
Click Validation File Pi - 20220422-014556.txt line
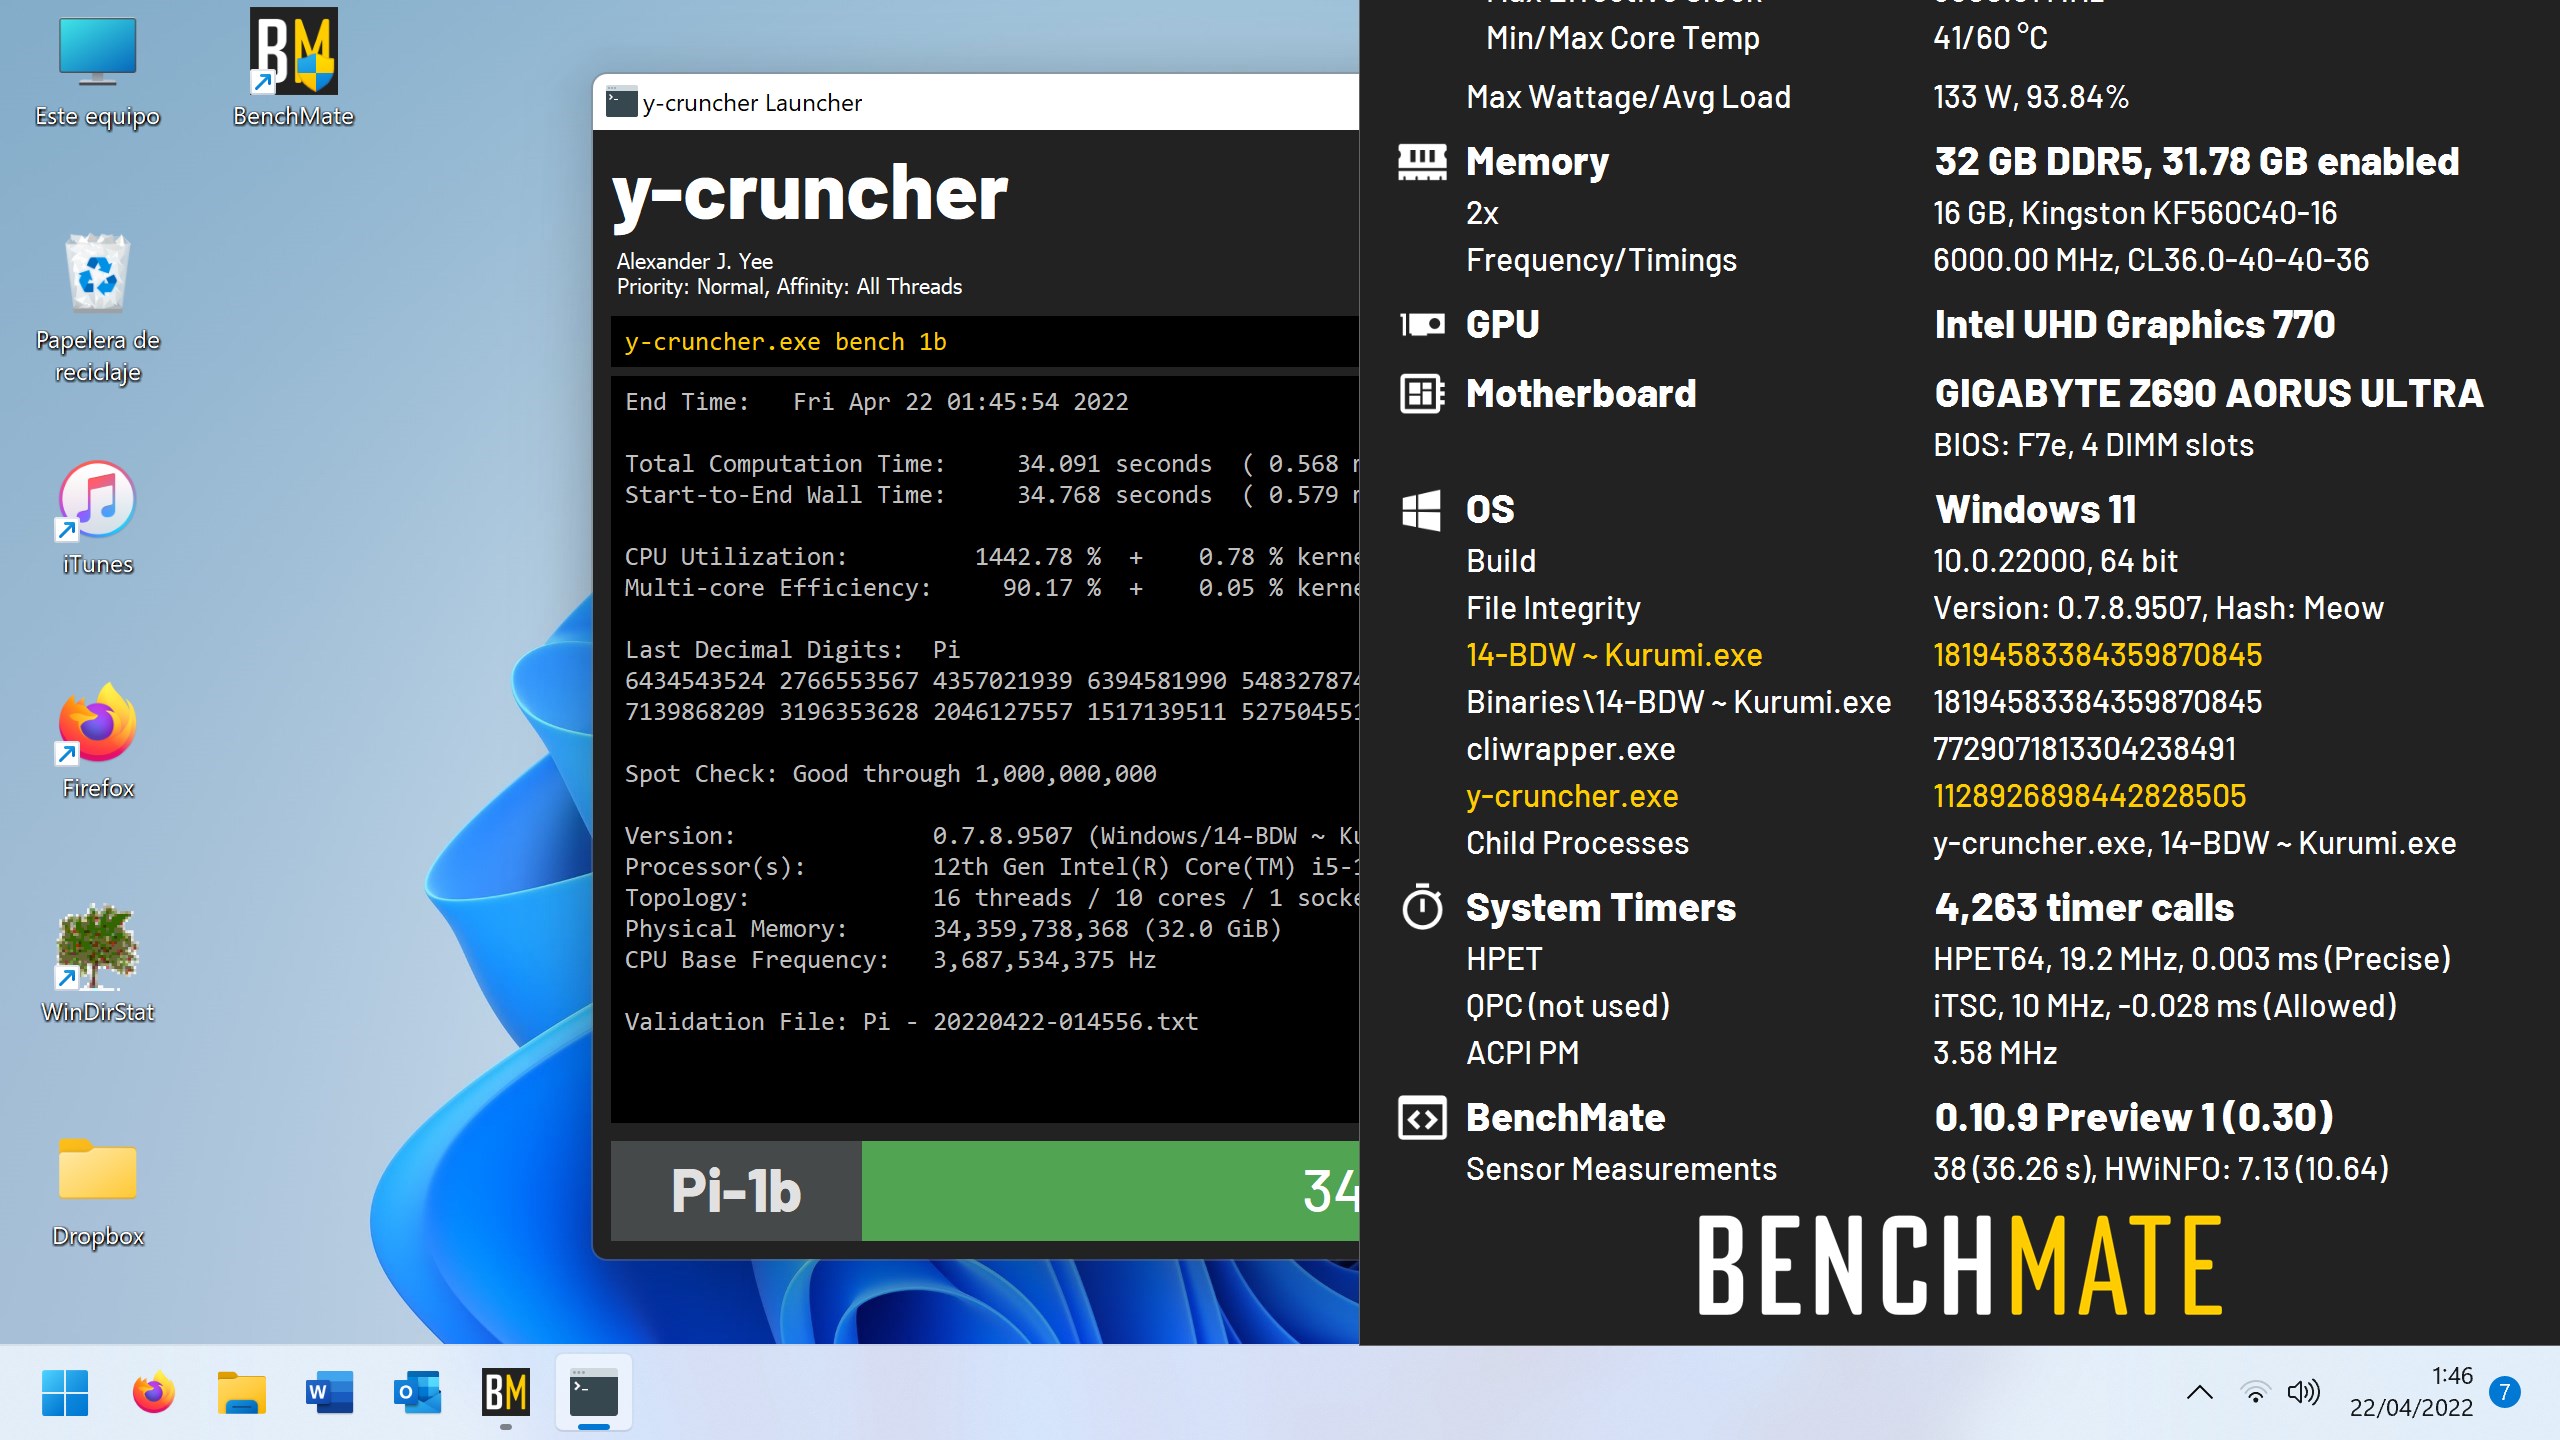click(911, 1022)
